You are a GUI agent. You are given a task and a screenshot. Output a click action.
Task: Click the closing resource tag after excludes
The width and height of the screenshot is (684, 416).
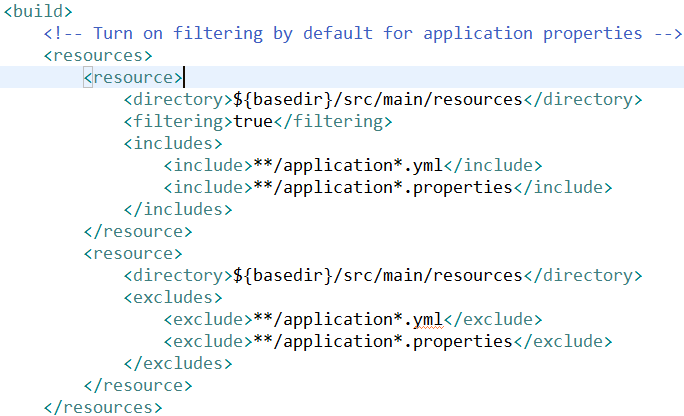click(138, 385)
